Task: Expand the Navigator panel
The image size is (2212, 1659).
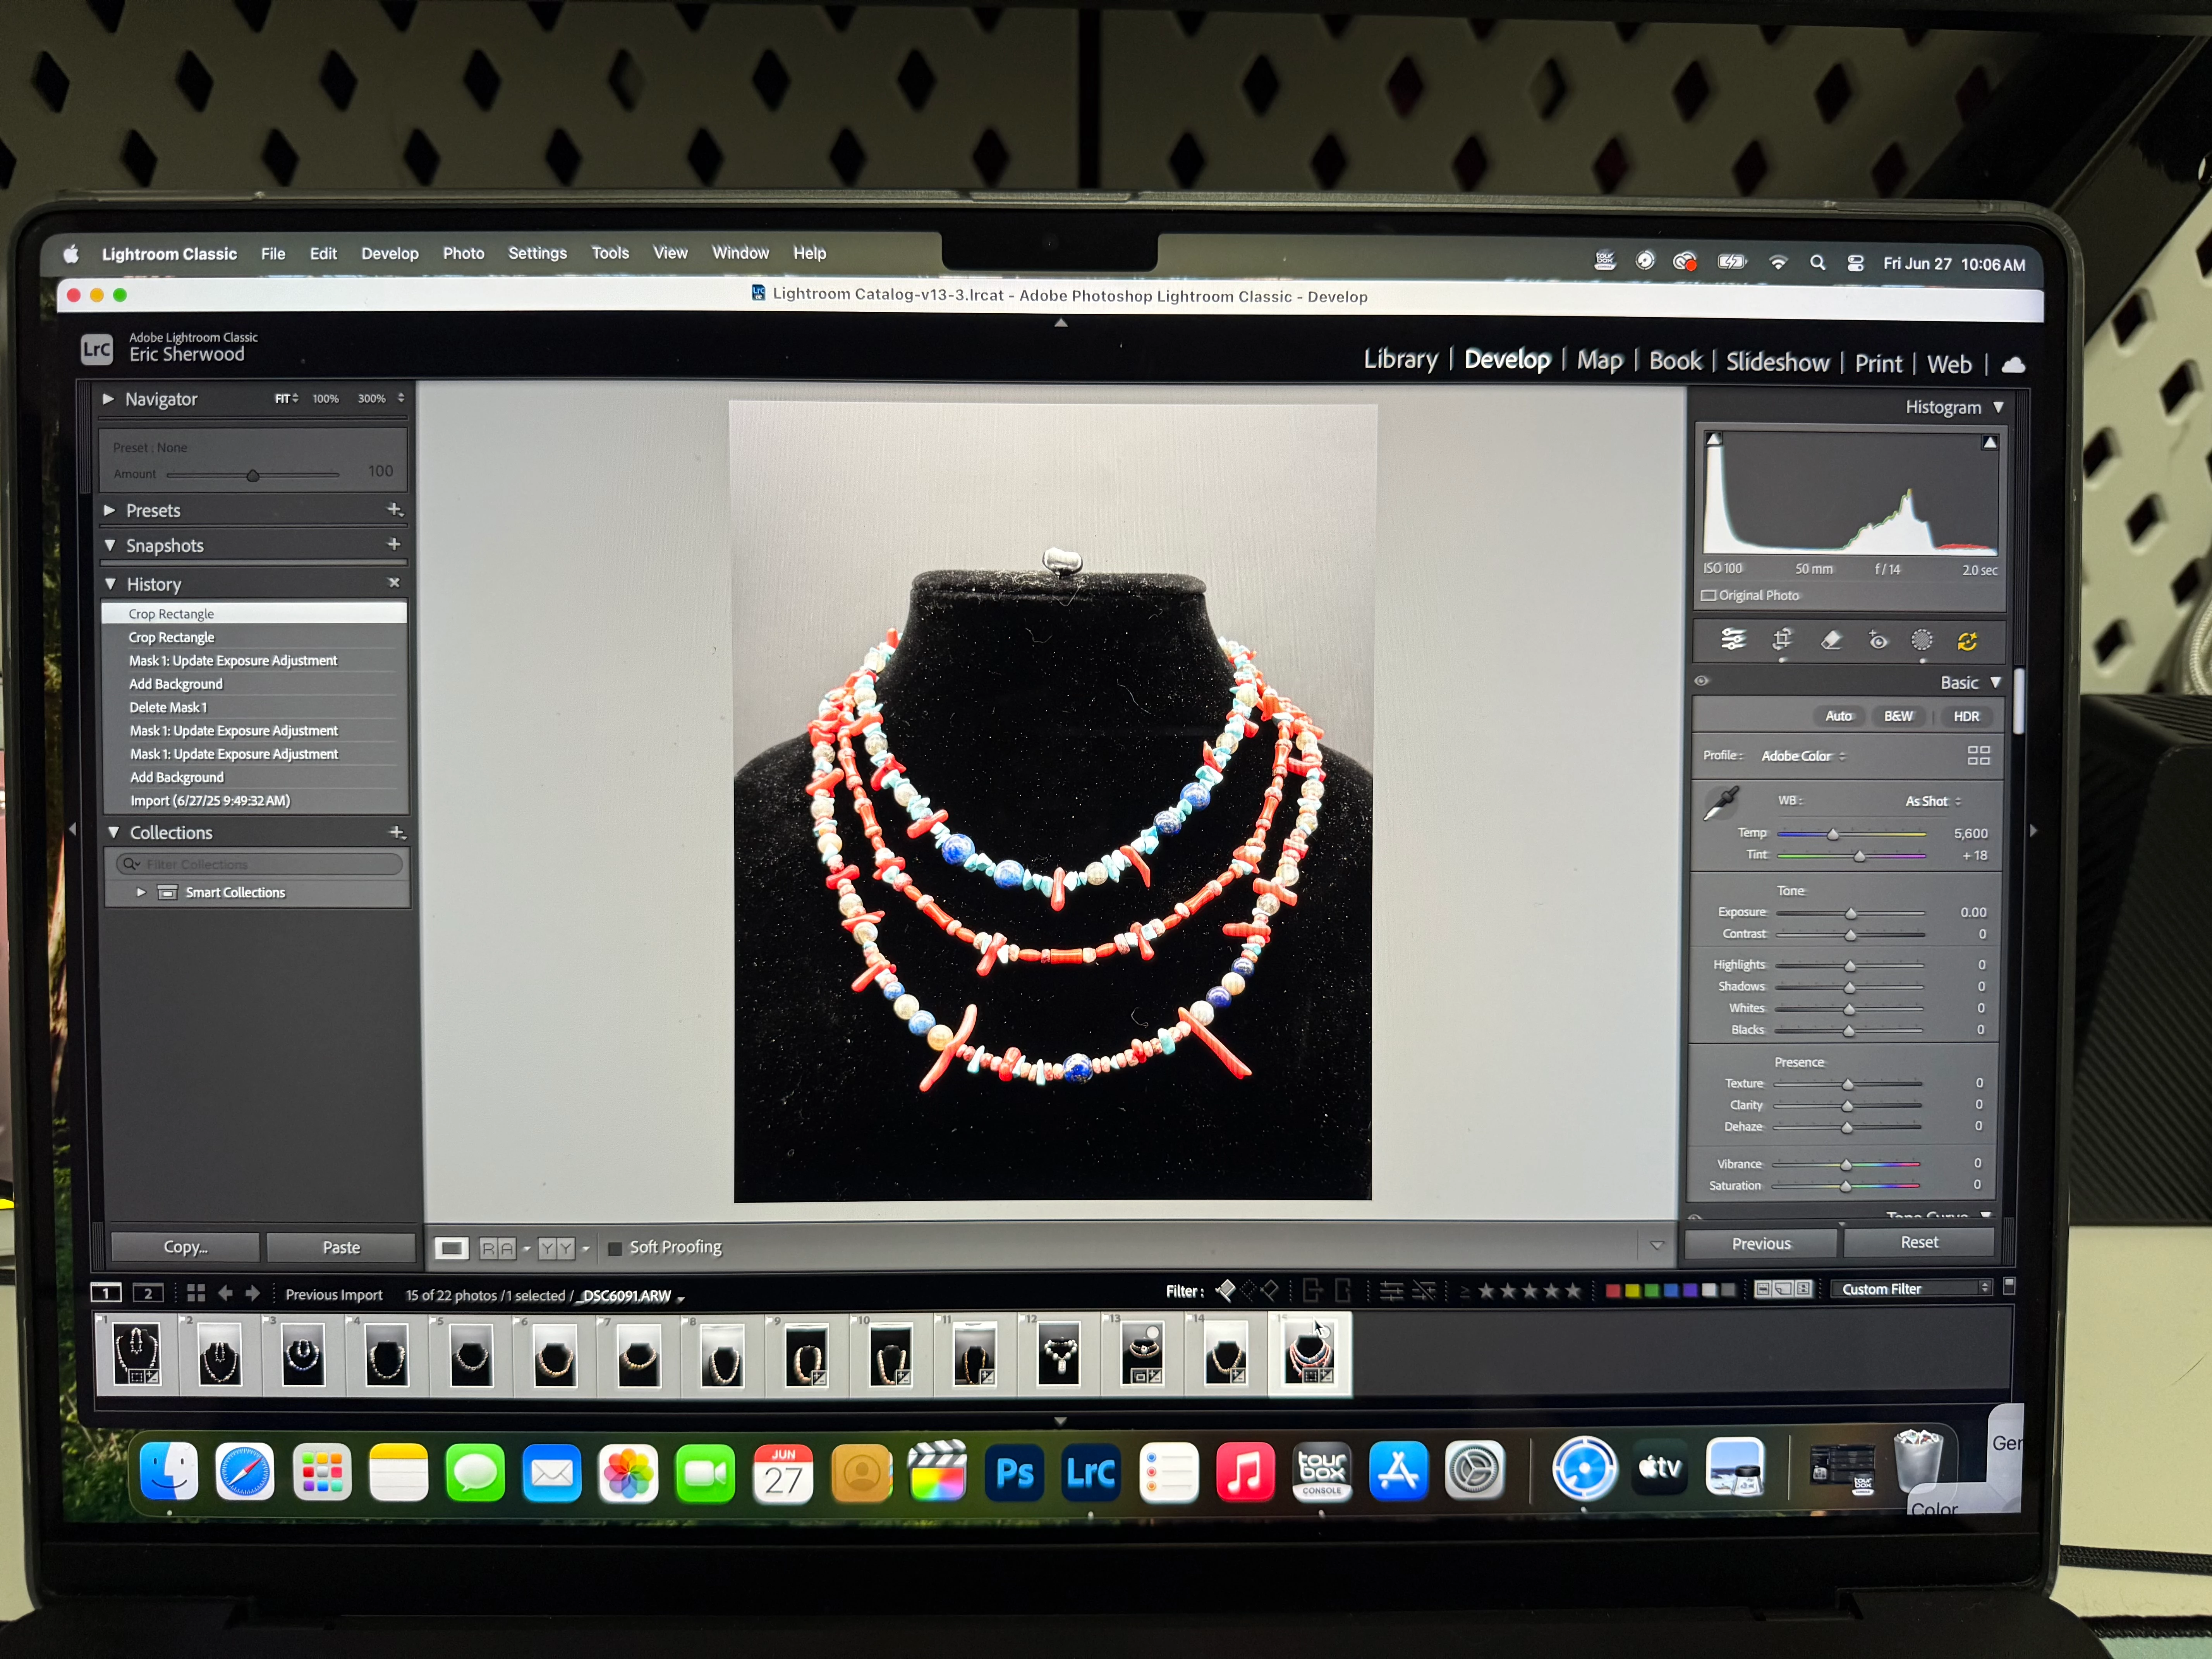Action: (108, 399)
